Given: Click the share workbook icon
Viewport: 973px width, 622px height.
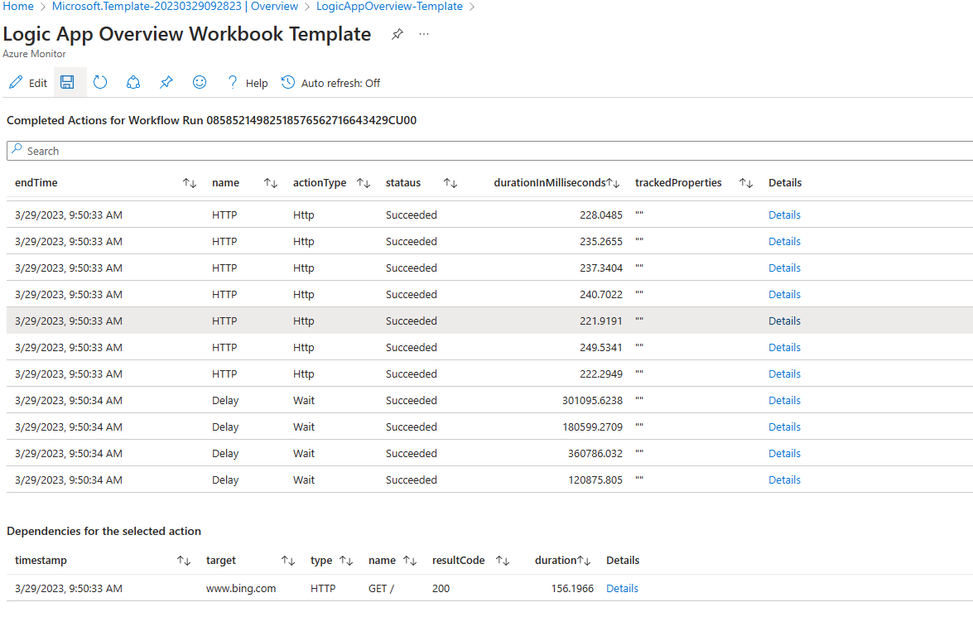Looking at the screenshot, I should pos(133,82).
